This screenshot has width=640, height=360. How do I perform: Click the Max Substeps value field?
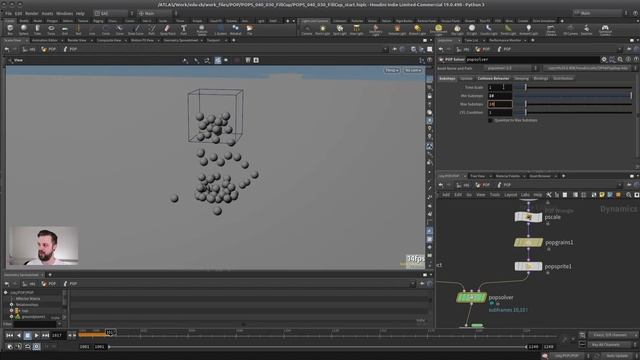(500, 104)
